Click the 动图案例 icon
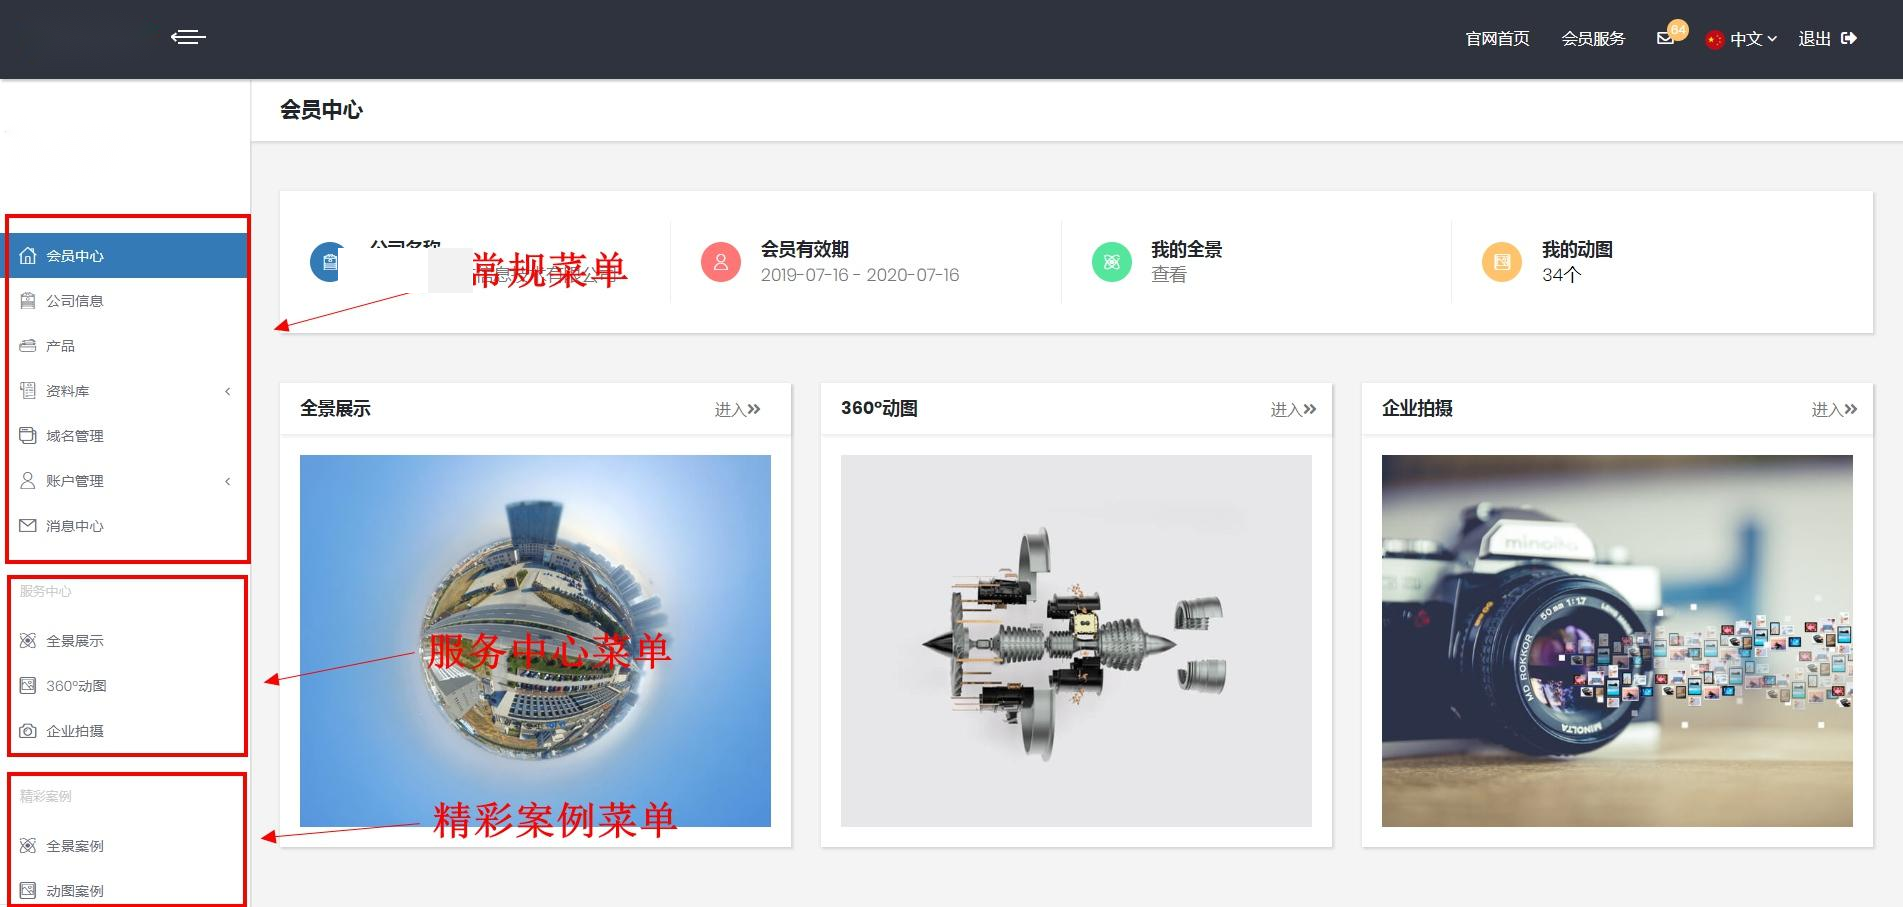This screenshot has width=1903, height=907. coord(27,890)
